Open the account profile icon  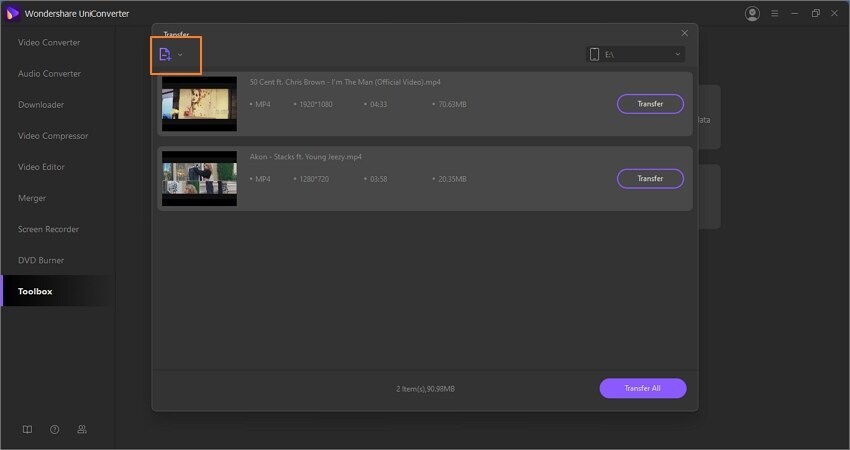point(752,14)
